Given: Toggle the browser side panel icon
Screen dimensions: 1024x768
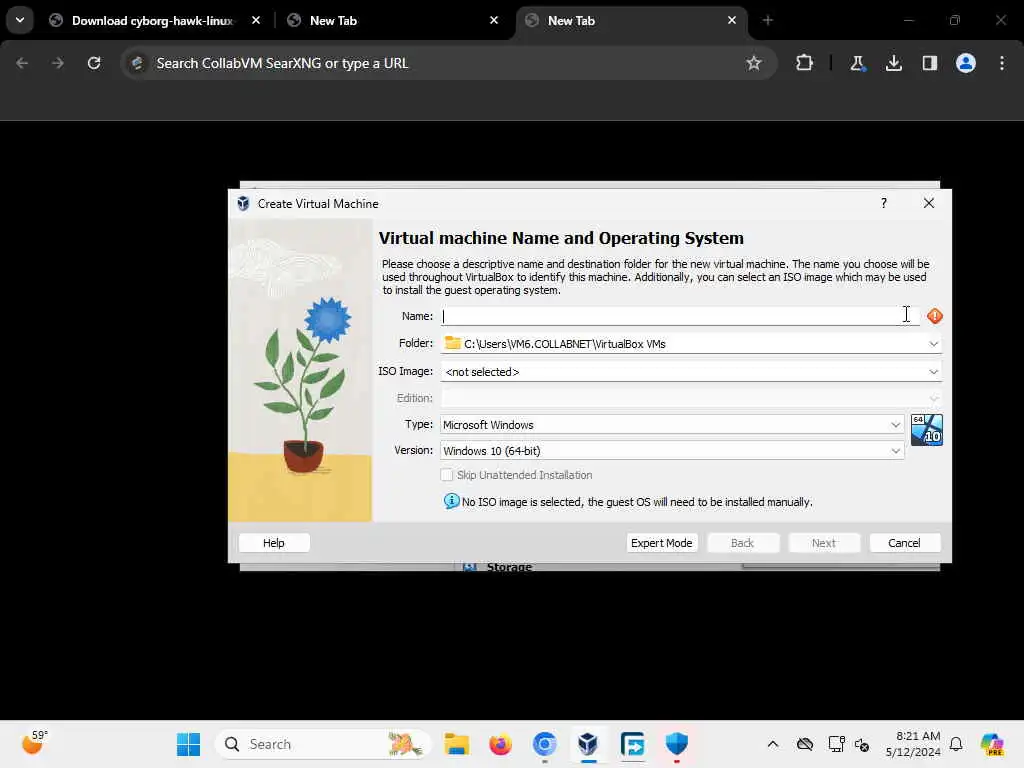Looking at the screenshot, I should pos(929,63).
